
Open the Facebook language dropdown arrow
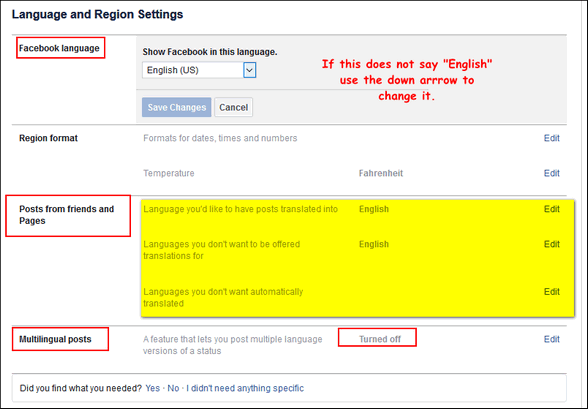point(249,70)
